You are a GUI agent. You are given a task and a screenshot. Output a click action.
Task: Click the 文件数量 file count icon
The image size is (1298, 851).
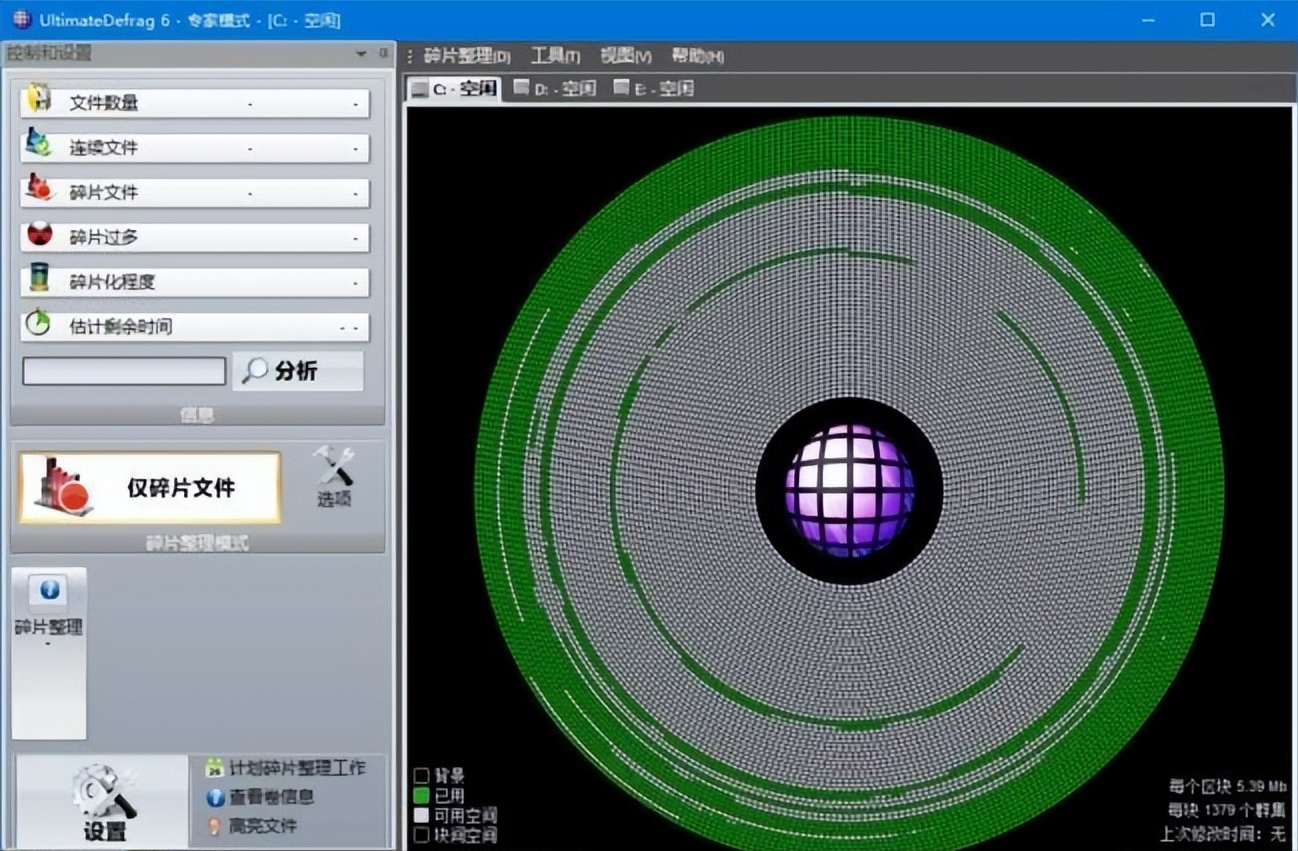pos(39,100)
